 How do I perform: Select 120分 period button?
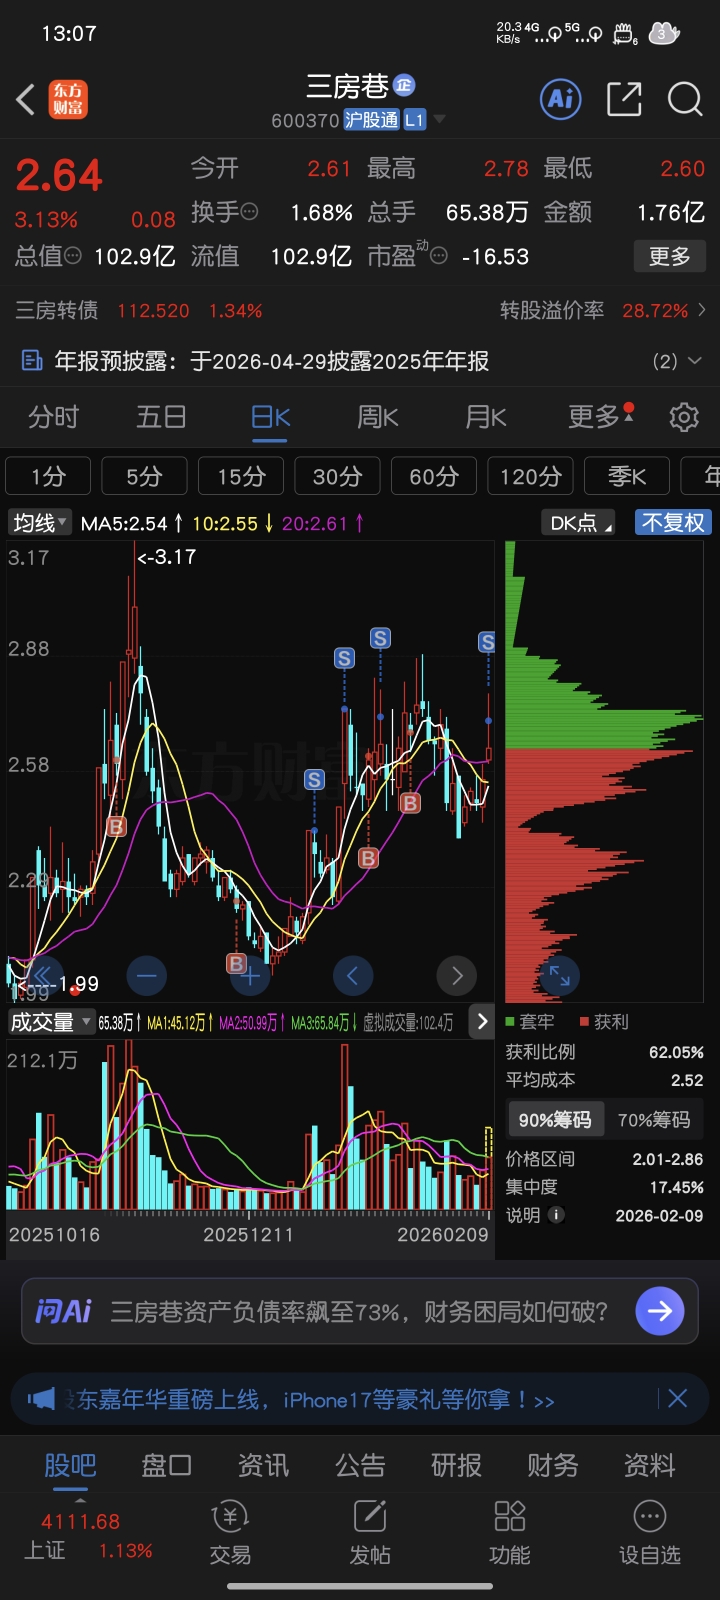coord(530,476)
